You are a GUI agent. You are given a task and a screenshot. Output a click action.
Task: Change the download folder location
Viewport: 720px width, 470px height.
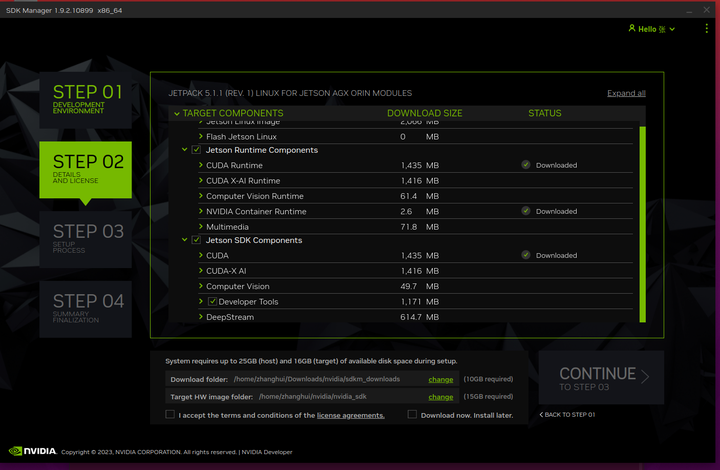coord(440,379)
